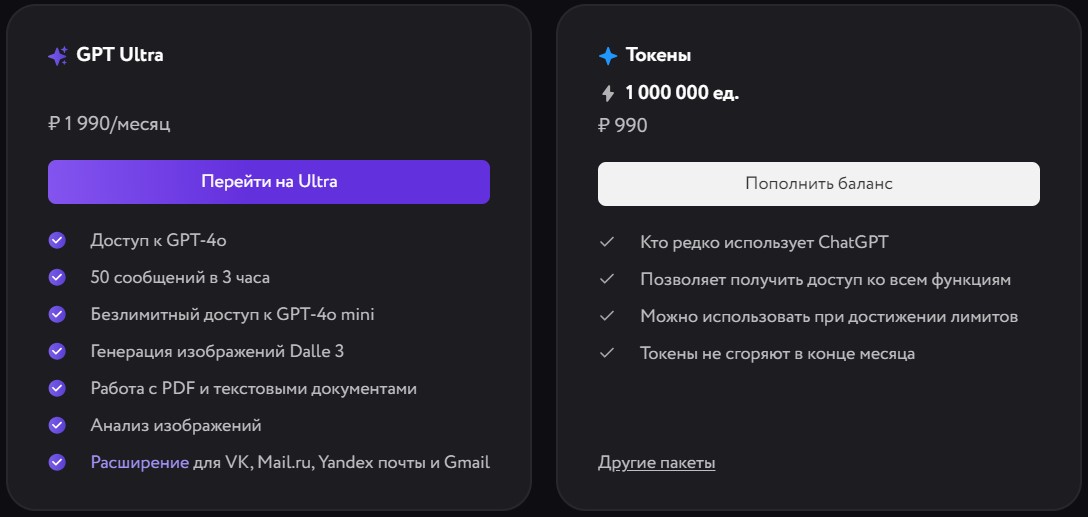Open the Другие пакеты link
The image size is (1088, 517).
click(x=656, y=462)
